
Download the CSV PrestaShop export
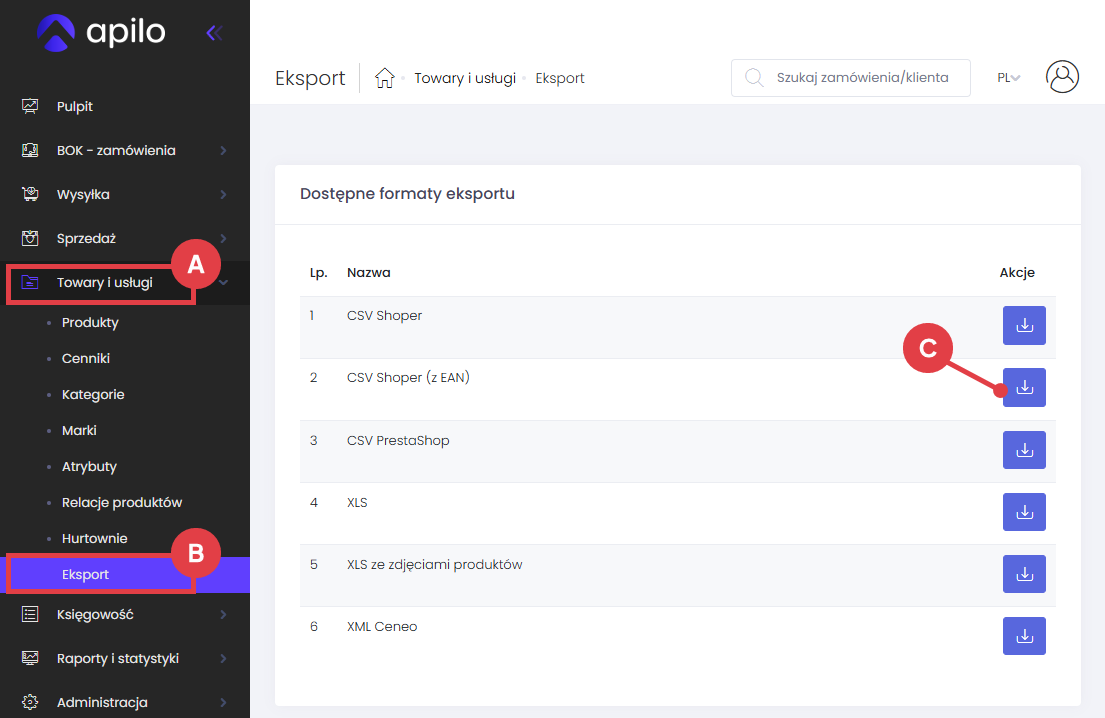[x=1024, y=450]
